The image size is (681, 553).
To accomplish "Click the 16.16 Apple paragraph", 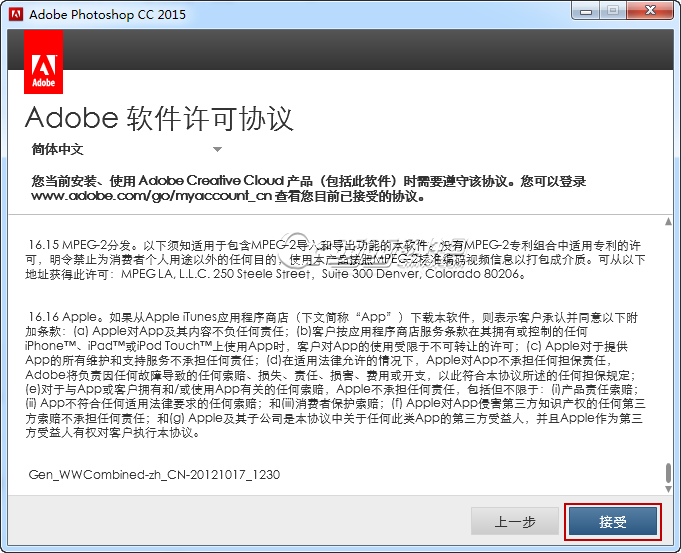I will click(x=334, y=374).
